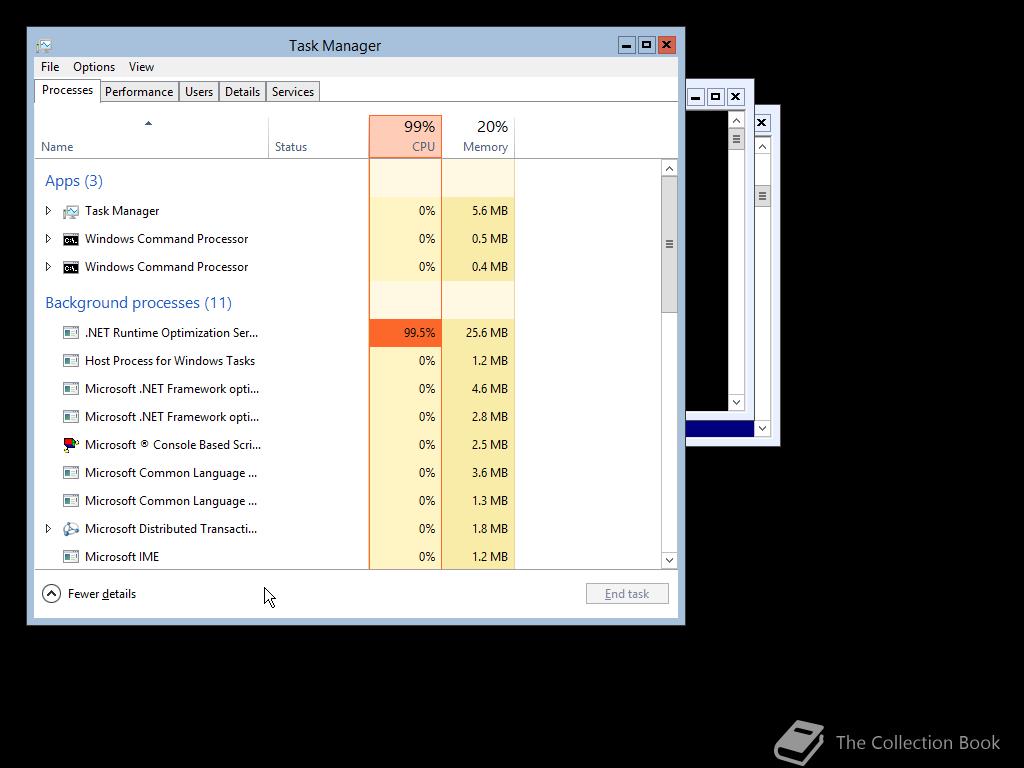Click the Task Manager title bar icon

tap(44, 46)
